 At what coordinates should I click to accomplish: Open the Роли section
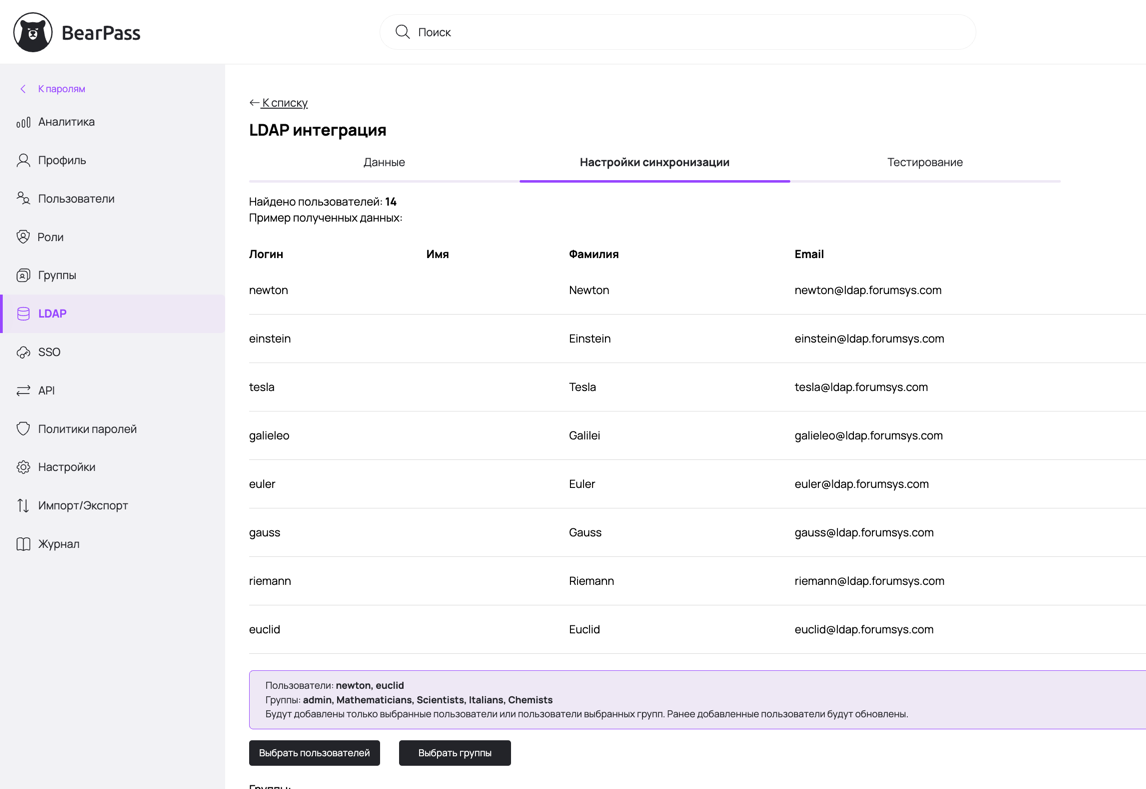[52, 236]
